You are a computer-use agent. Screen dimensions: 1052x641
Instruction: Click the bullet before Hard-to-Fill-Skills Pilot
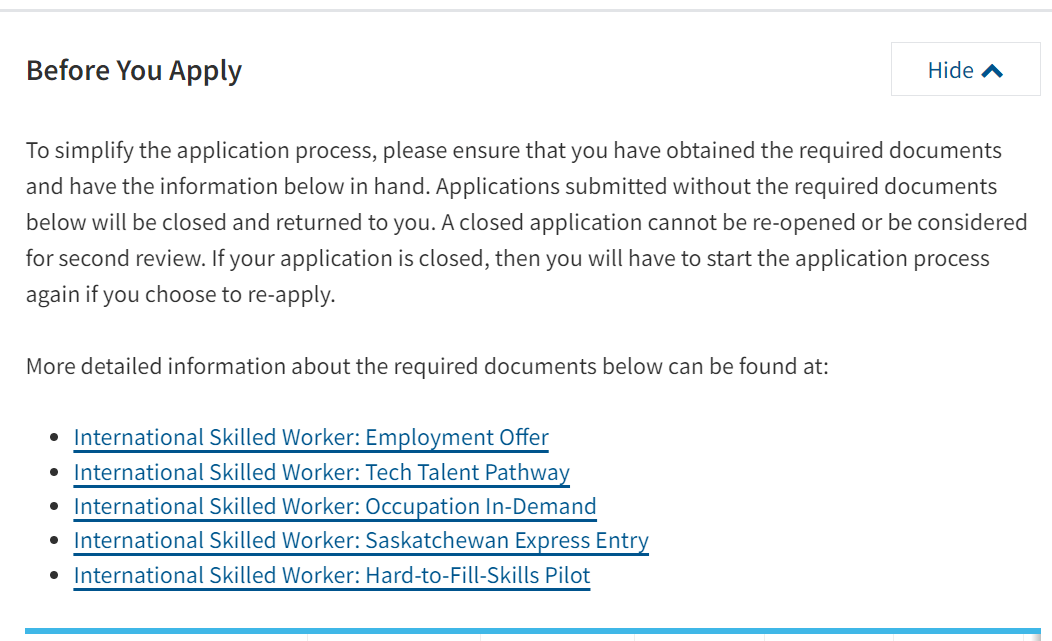click(x=55, y=576)
